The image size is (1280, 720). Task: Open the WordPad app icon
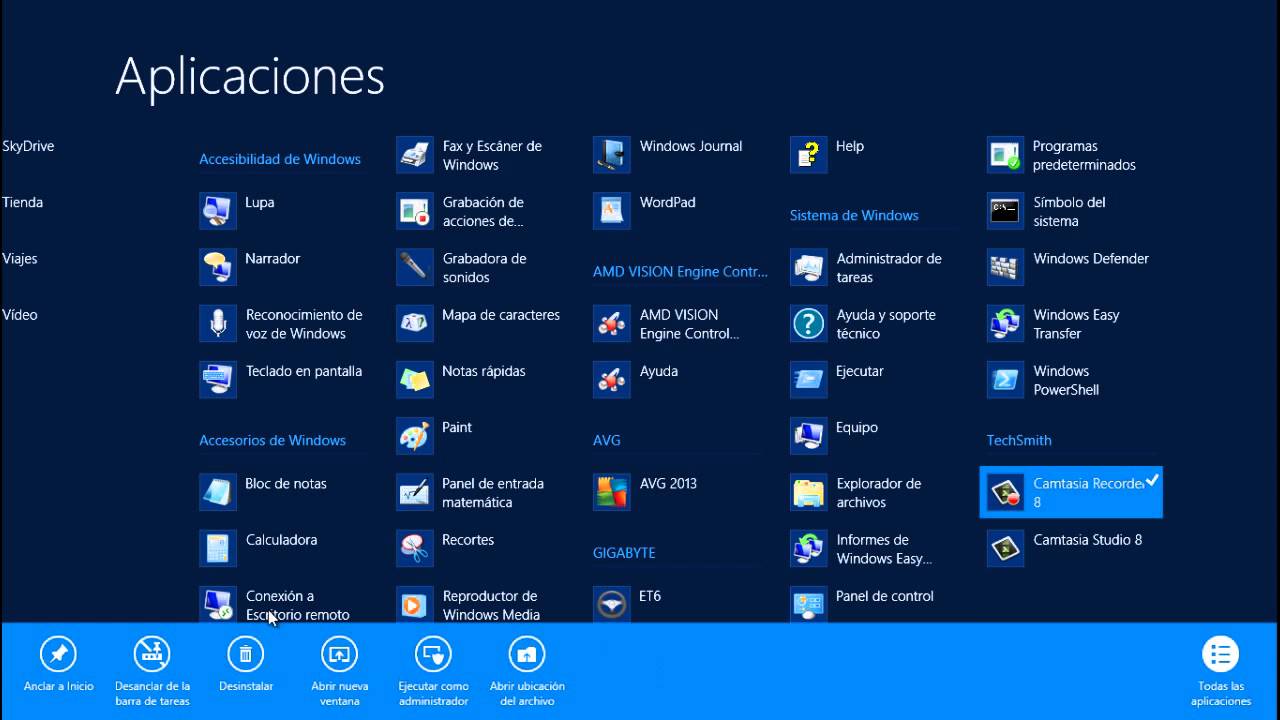[612, 211]
